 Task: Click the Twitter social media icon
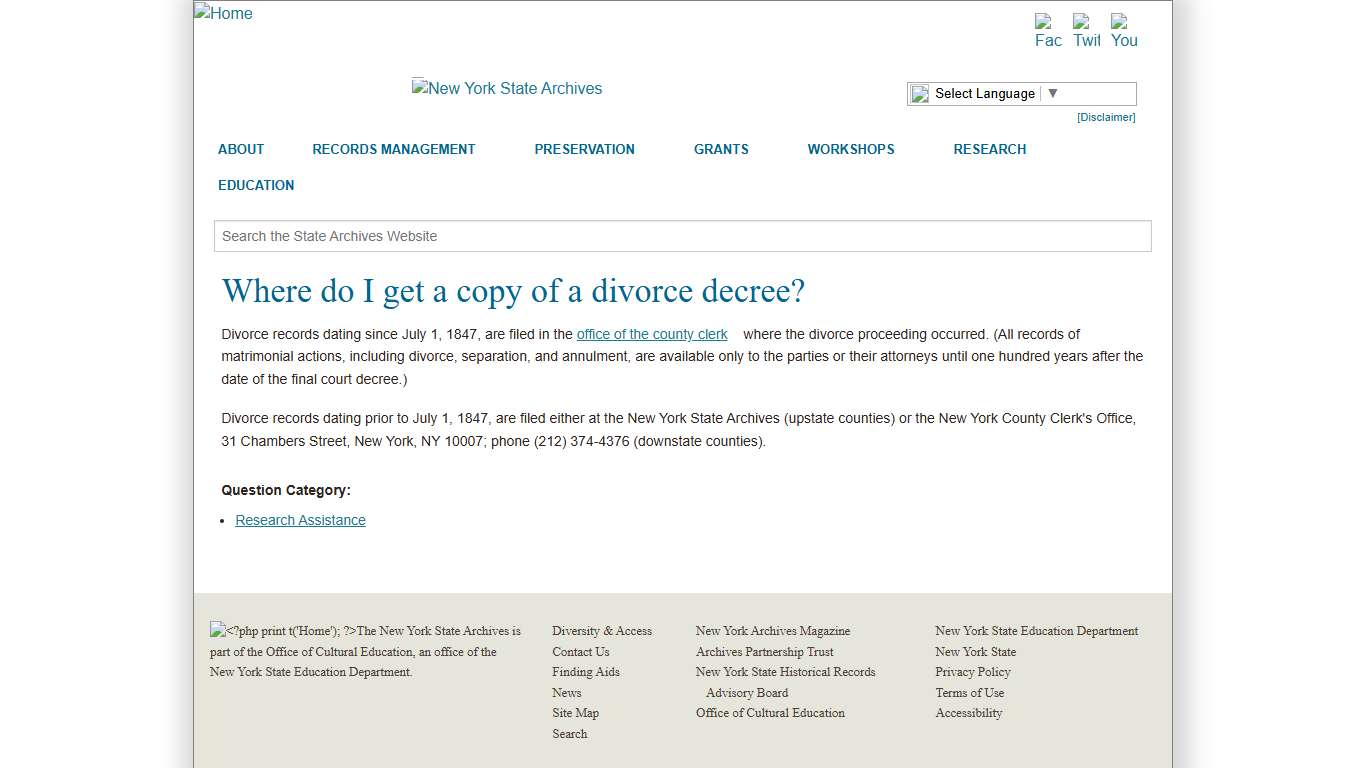pos(1085,28)
